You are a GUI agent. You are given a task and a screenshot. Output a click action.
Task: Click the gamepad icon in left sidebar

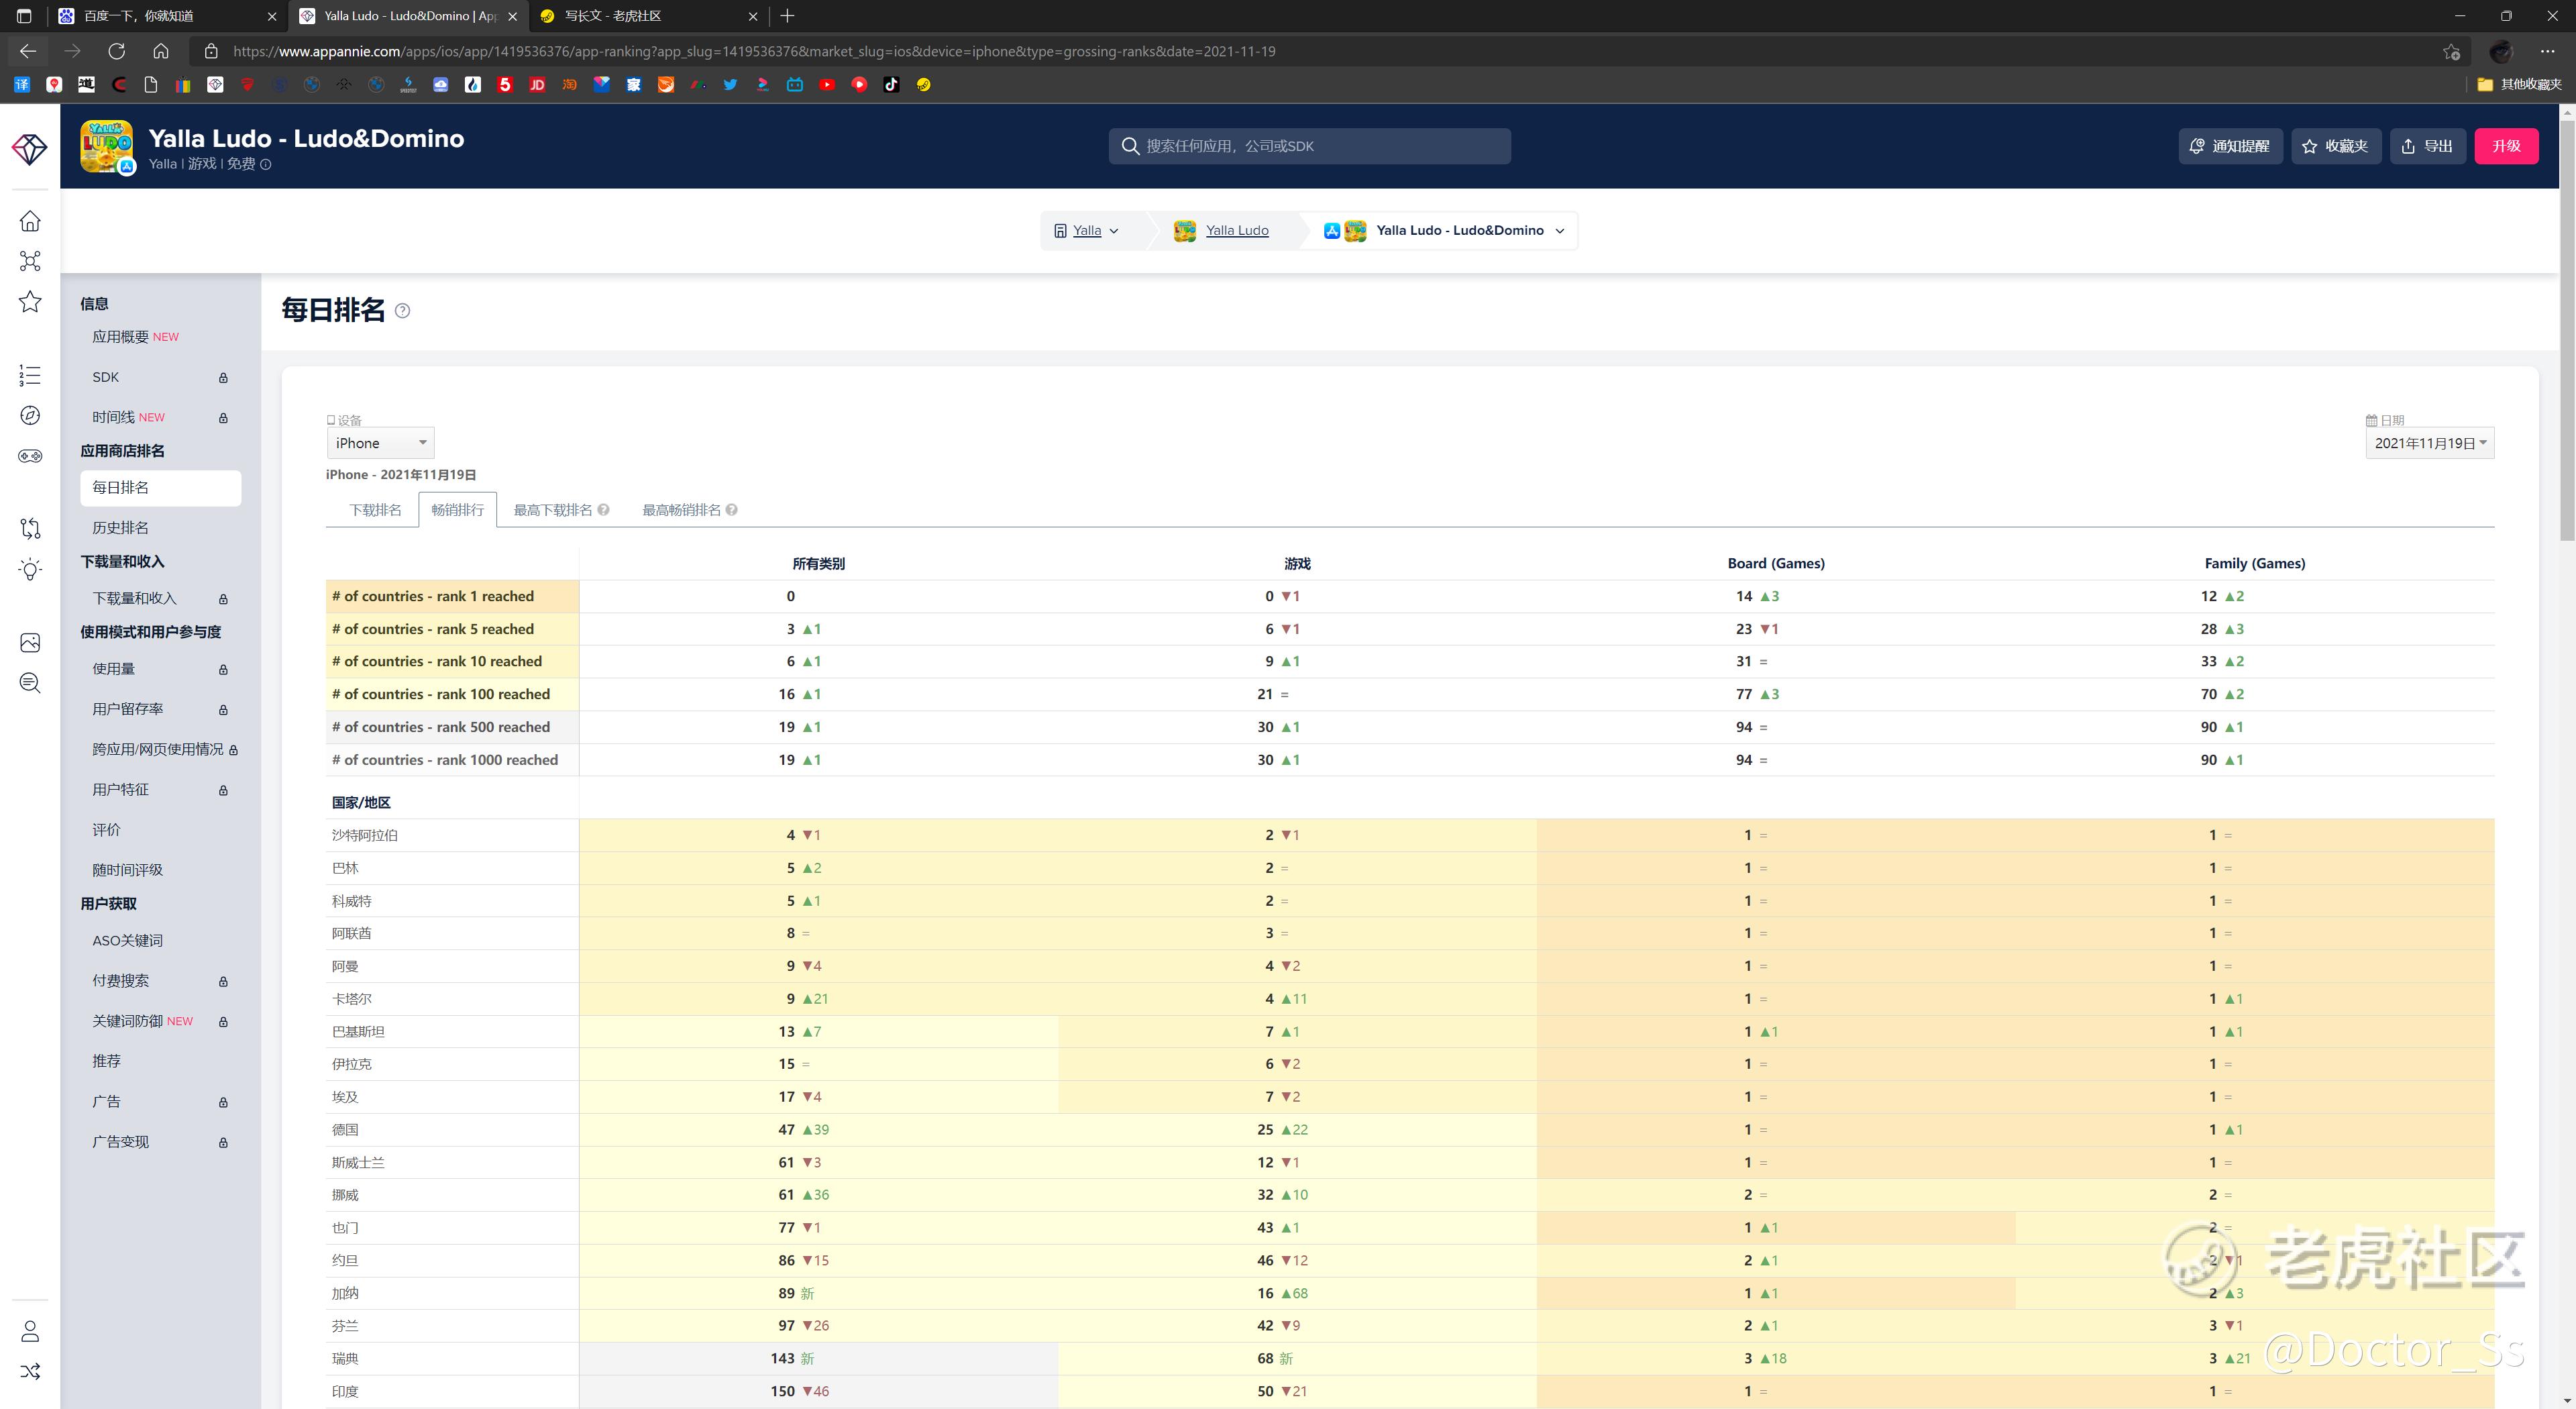30,456
